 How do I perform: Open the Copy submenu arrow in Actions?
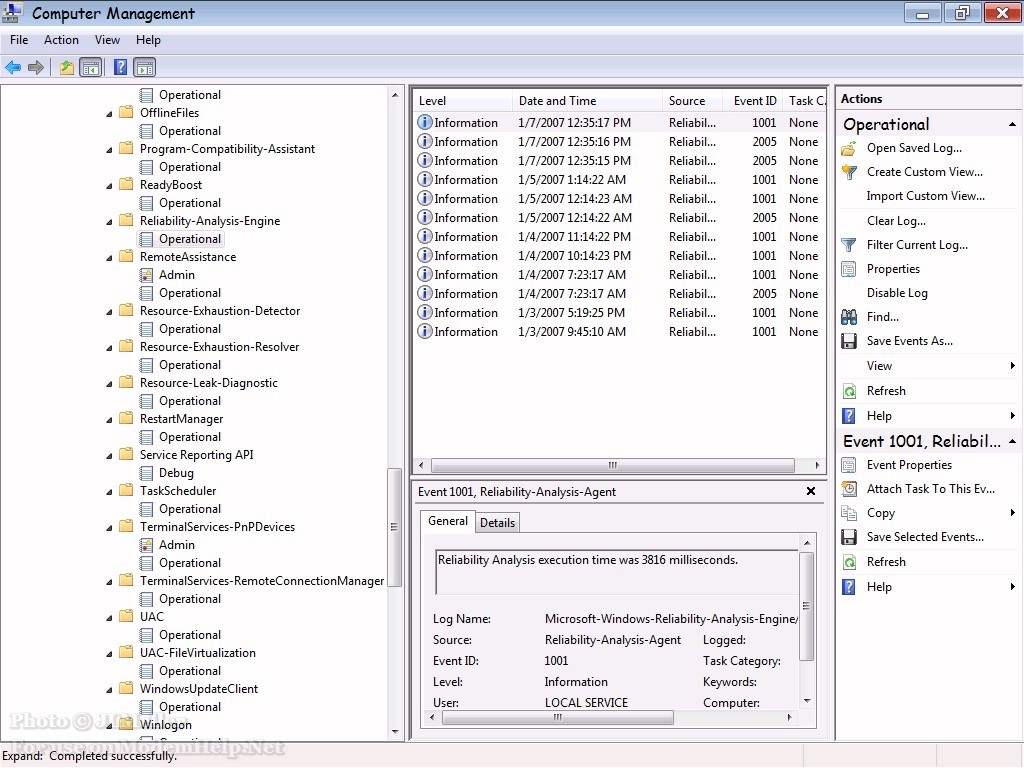1012,513
